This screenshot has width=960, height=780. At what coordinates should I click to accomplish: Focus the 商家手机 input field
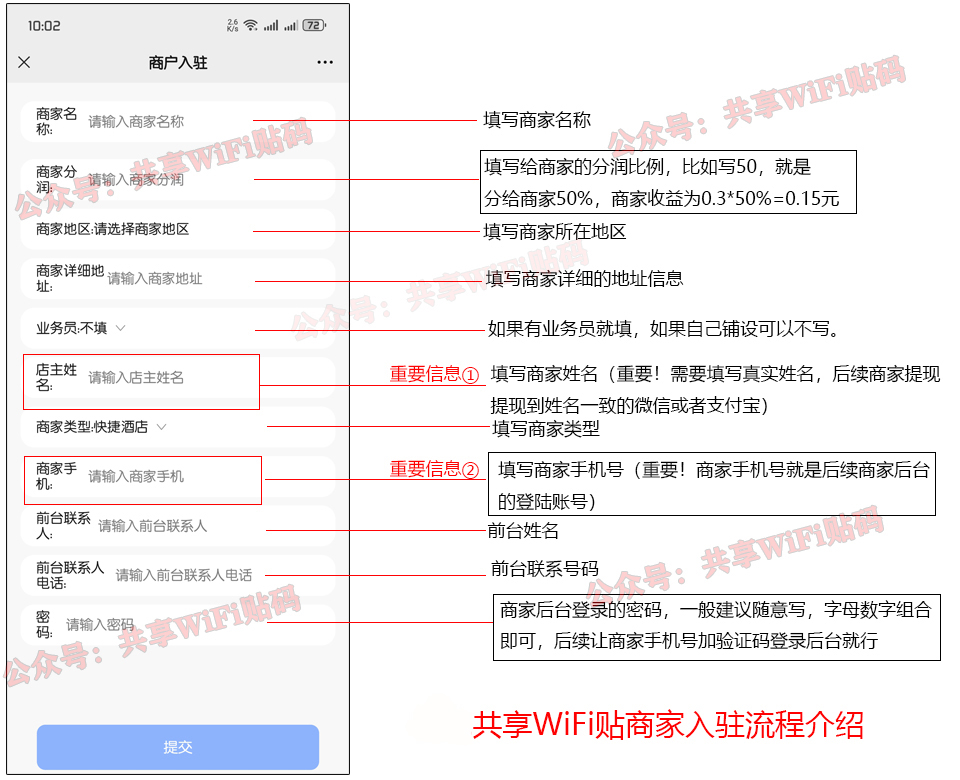point(178,476)
